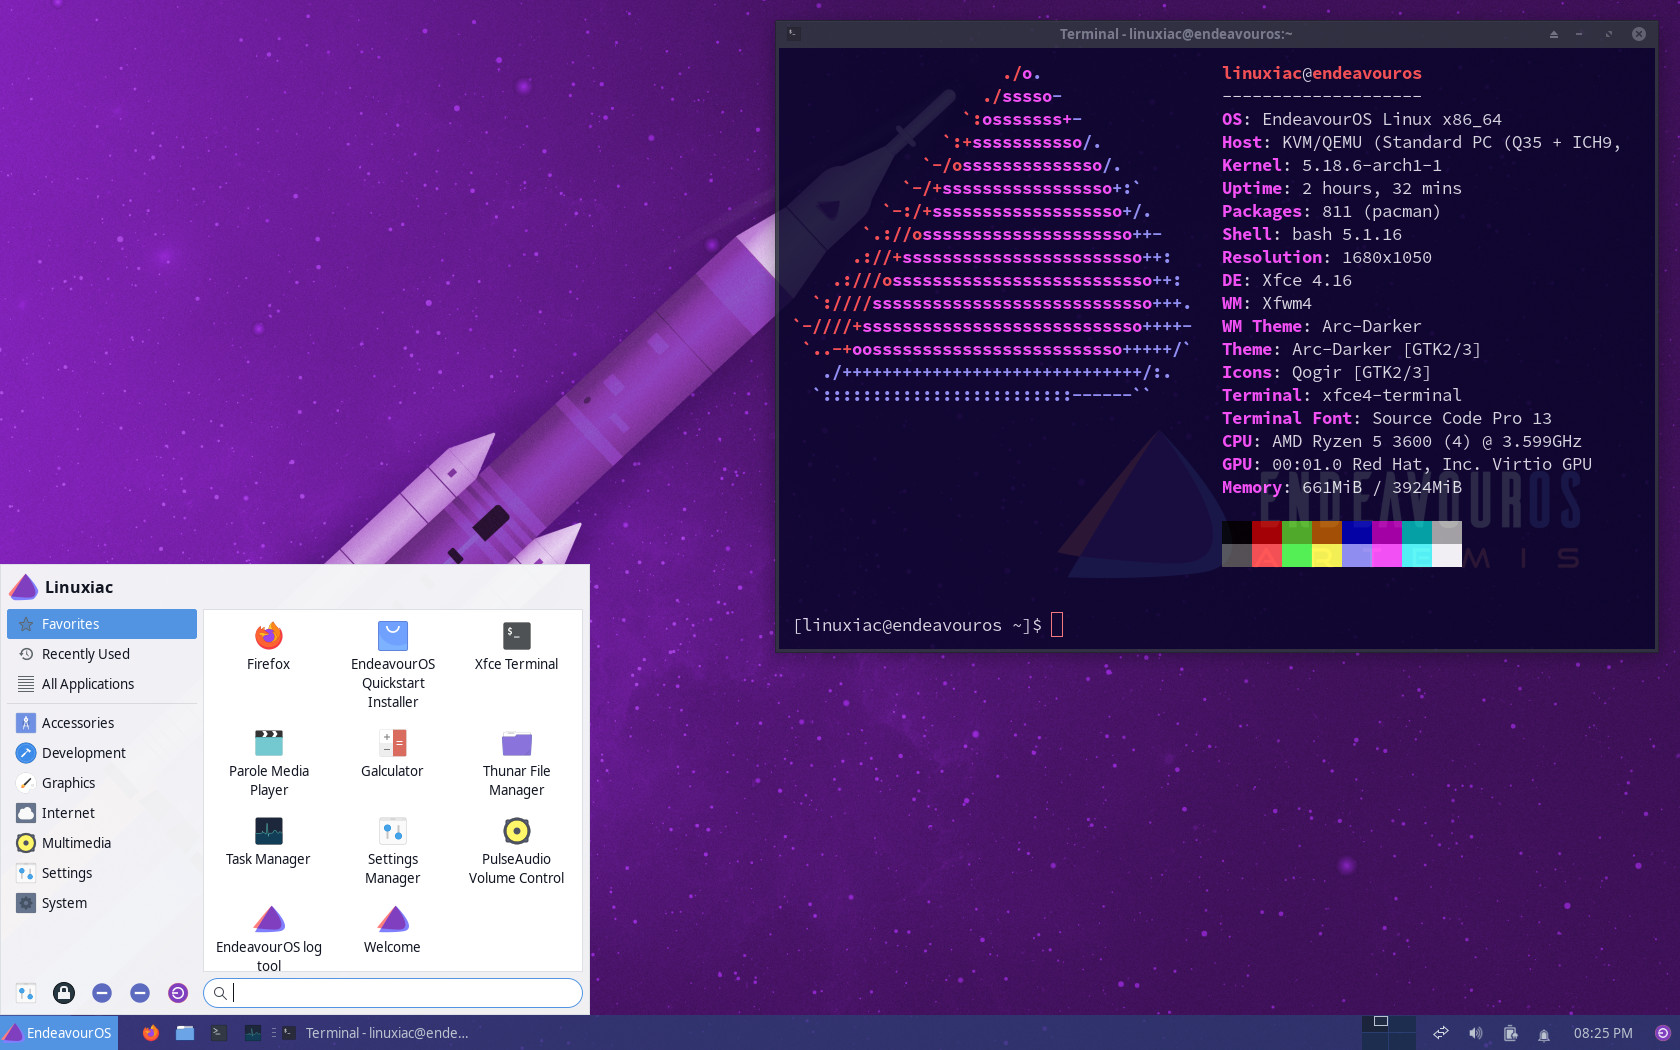Close the EndeavourOS whisker menu button

tap(59, 1033)
